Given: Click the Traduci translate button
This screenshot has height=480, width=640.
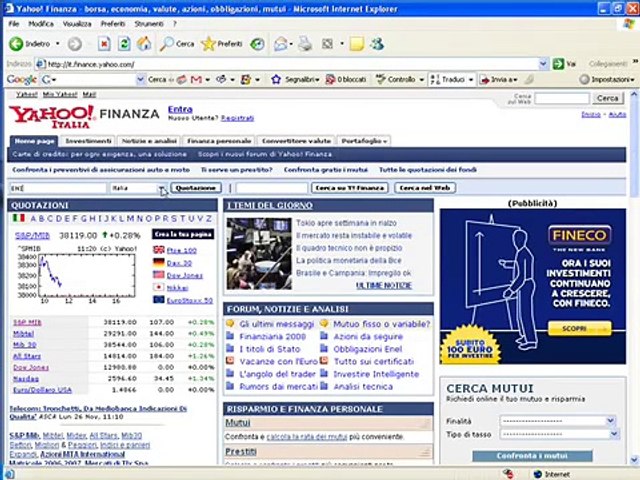Looking at the screenshot, I should click(448, 80).
